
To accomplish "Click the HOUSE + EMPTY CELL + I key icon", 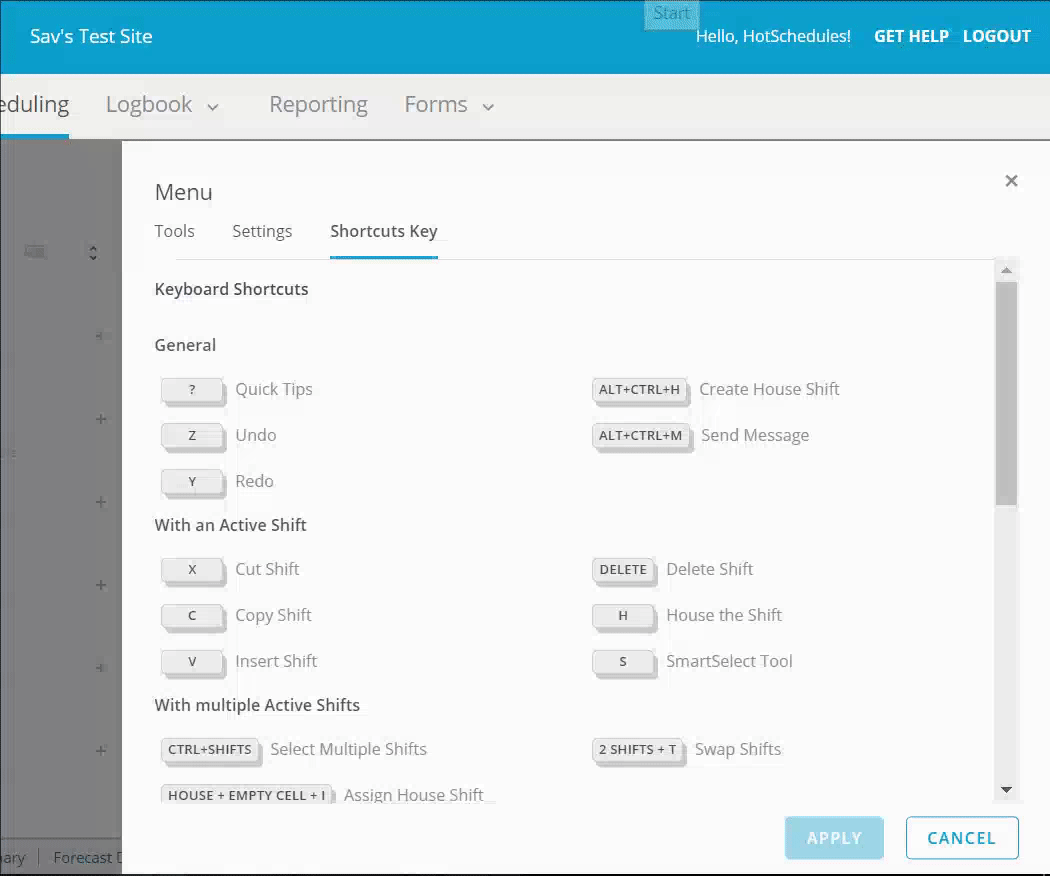I will click(246, 795).
